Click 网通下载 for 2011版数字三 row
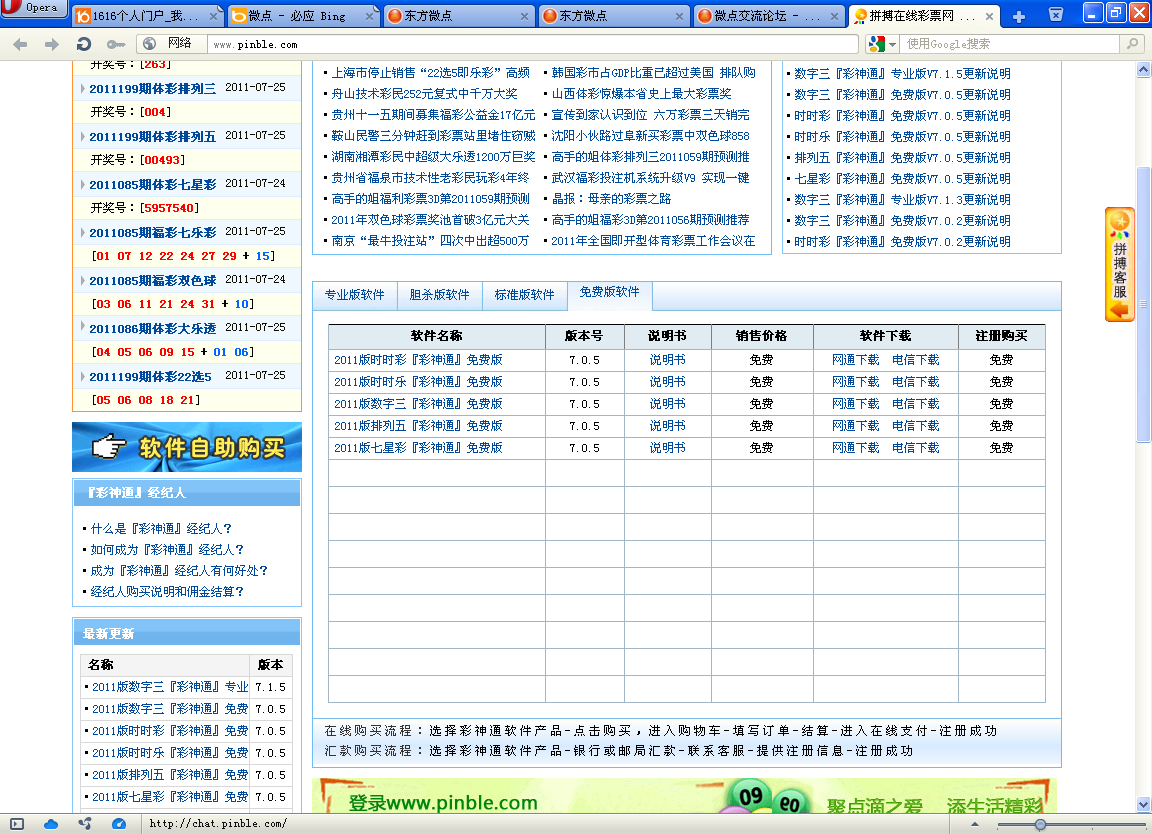 pos(855,404)
